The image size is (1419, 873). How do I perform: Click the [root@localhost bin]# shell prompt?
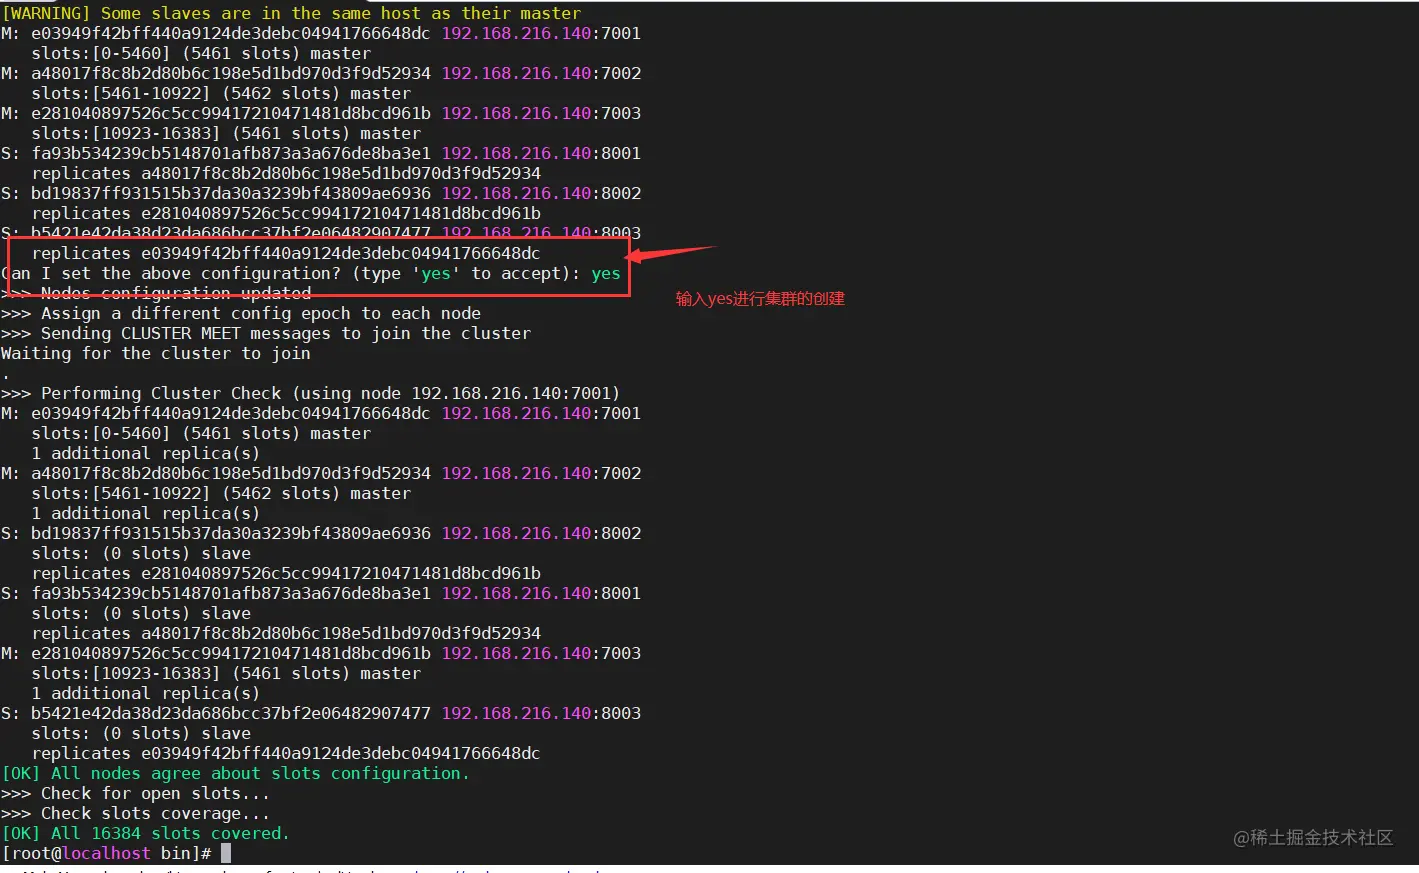106,853
